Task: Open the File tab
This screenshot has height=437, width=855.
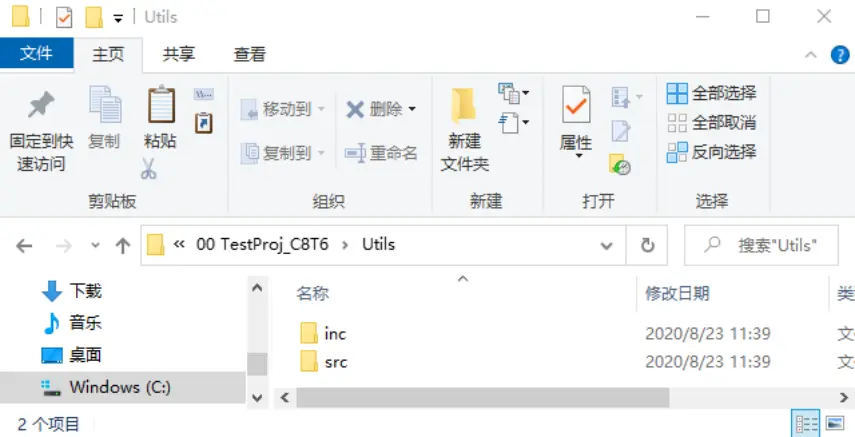Action: (x=37, y=54)
